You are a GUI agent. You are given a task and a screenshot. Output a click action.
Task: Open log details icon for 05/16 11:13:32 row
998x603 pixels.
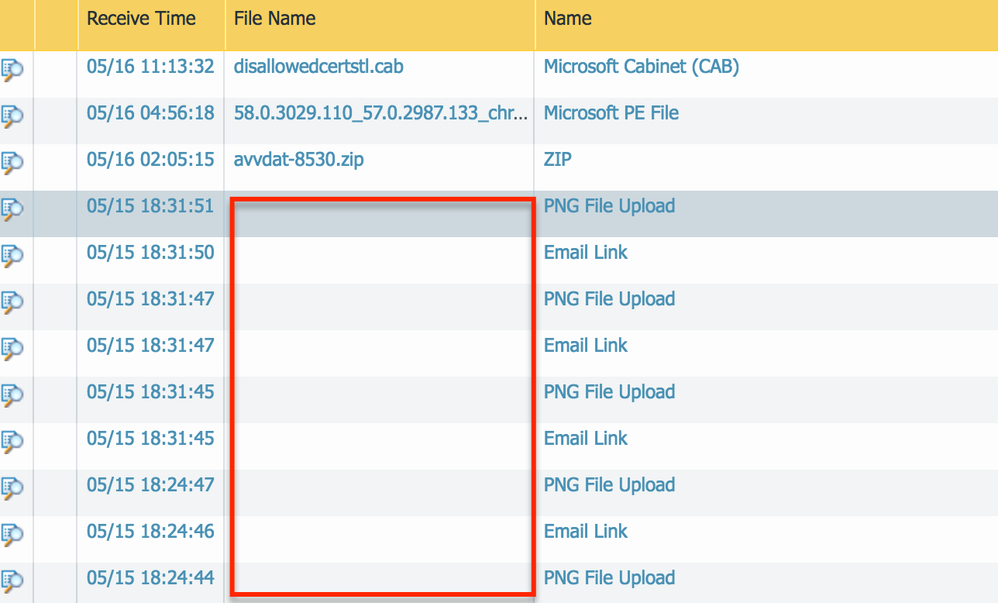coord(12,70)
